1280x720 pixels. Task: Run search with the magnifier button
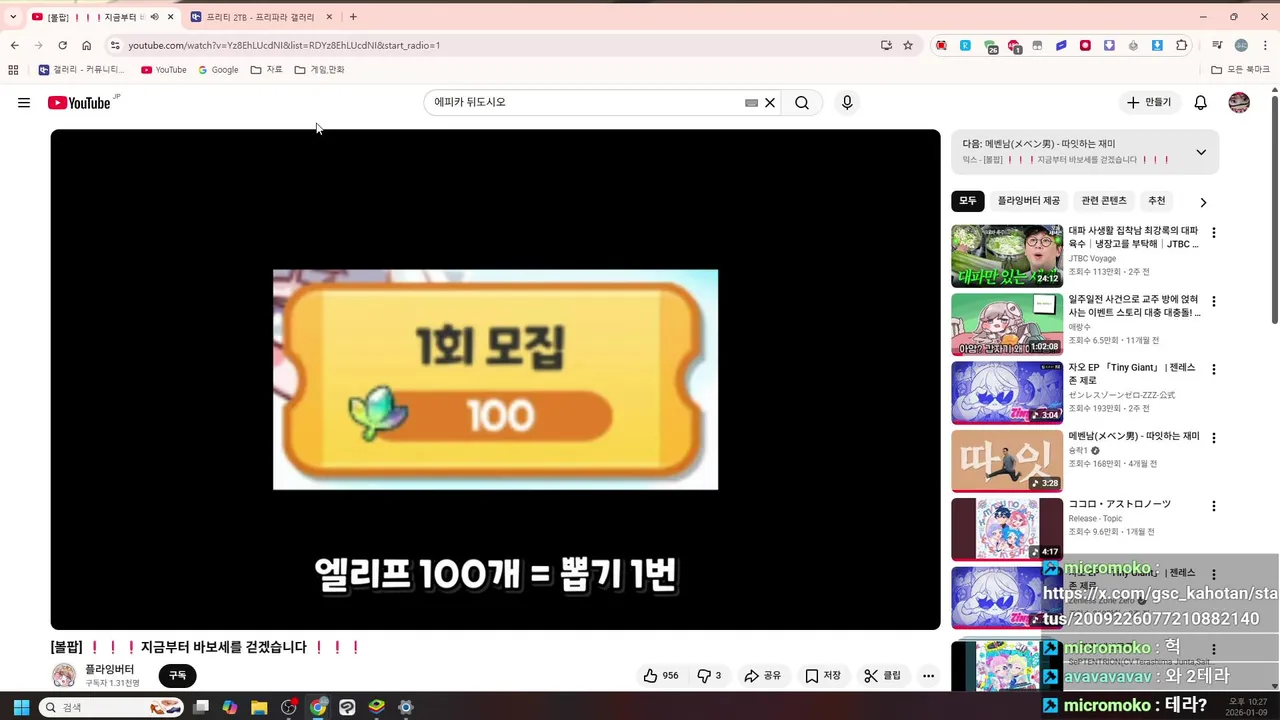point(802,102)
